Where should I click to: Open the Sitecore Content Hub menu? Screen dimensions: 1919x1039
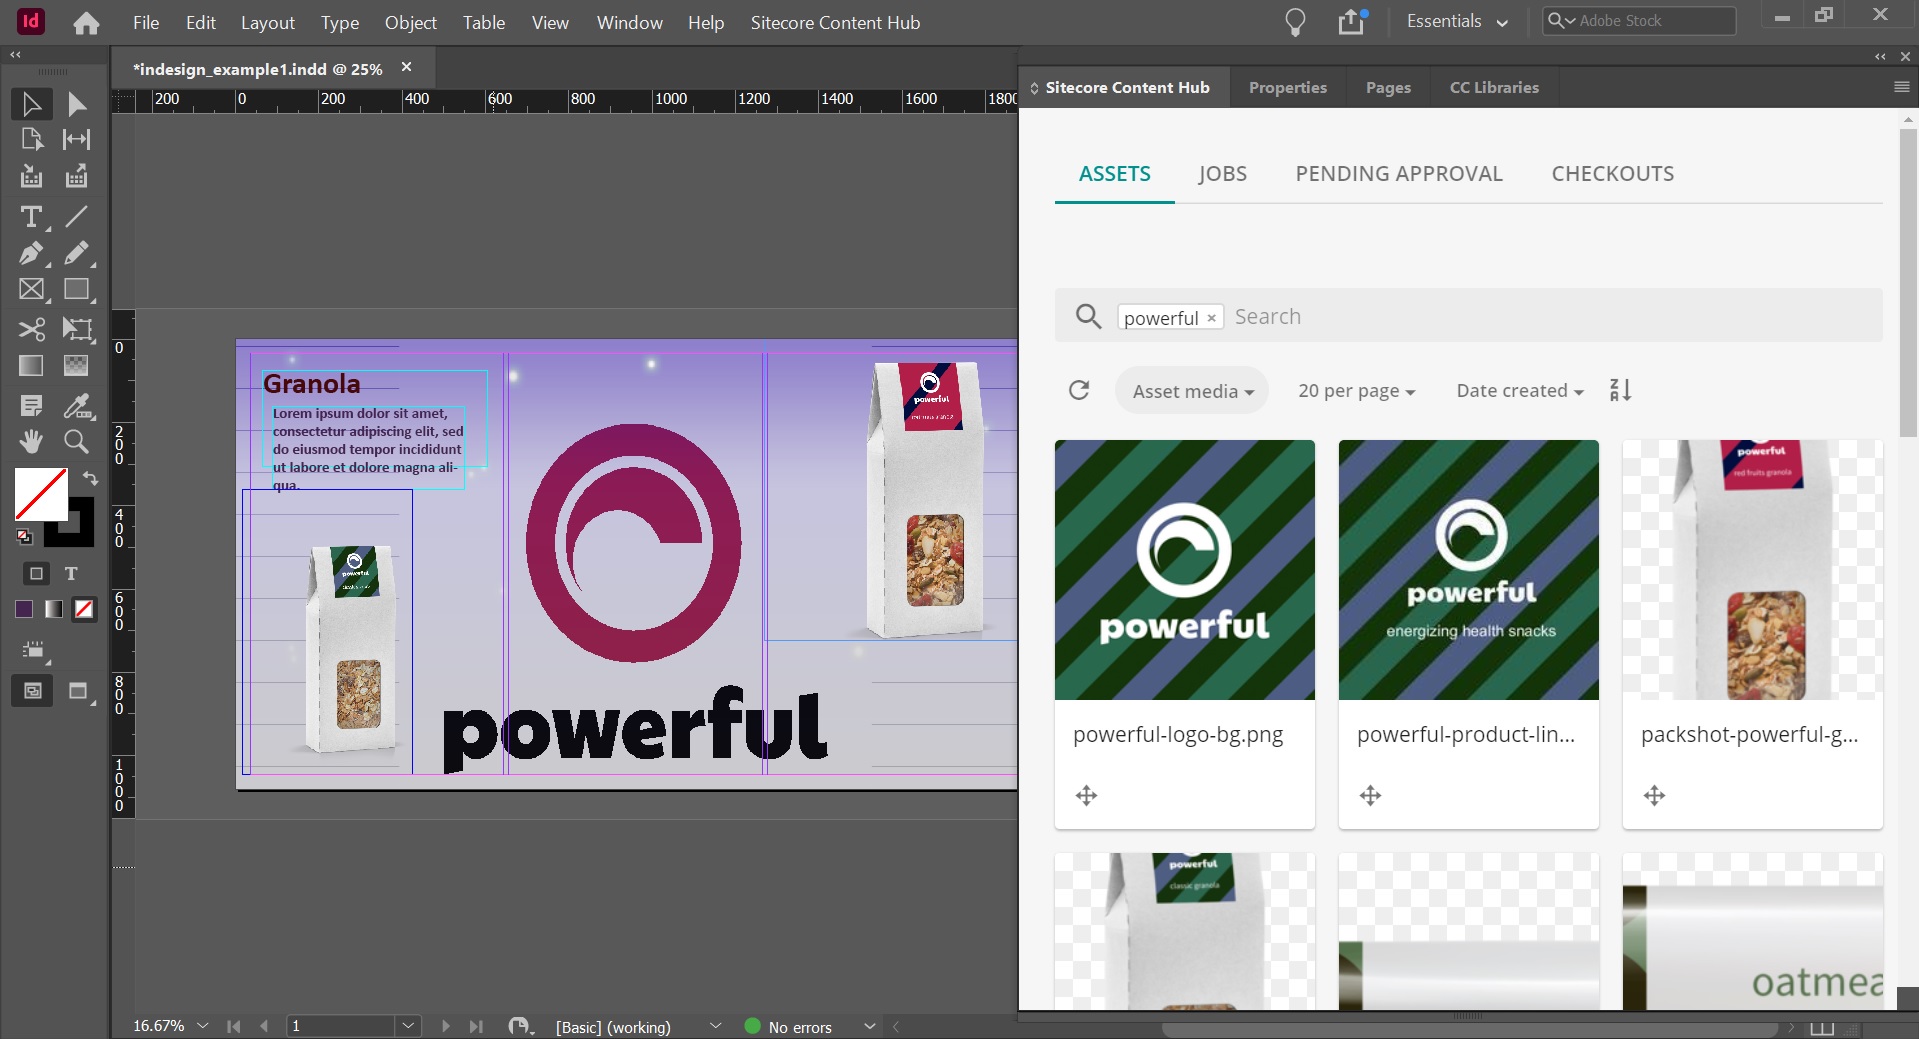835,22
